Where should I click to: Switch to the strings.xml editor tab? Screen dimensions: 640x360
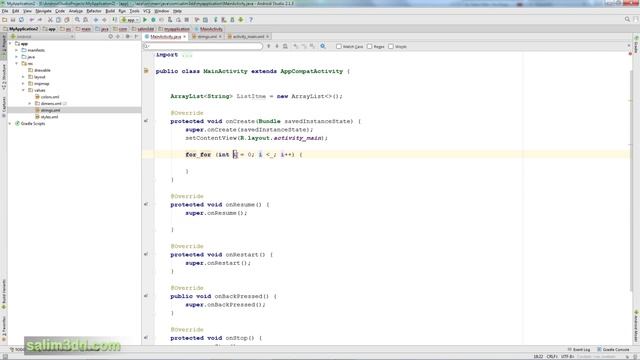207,37
